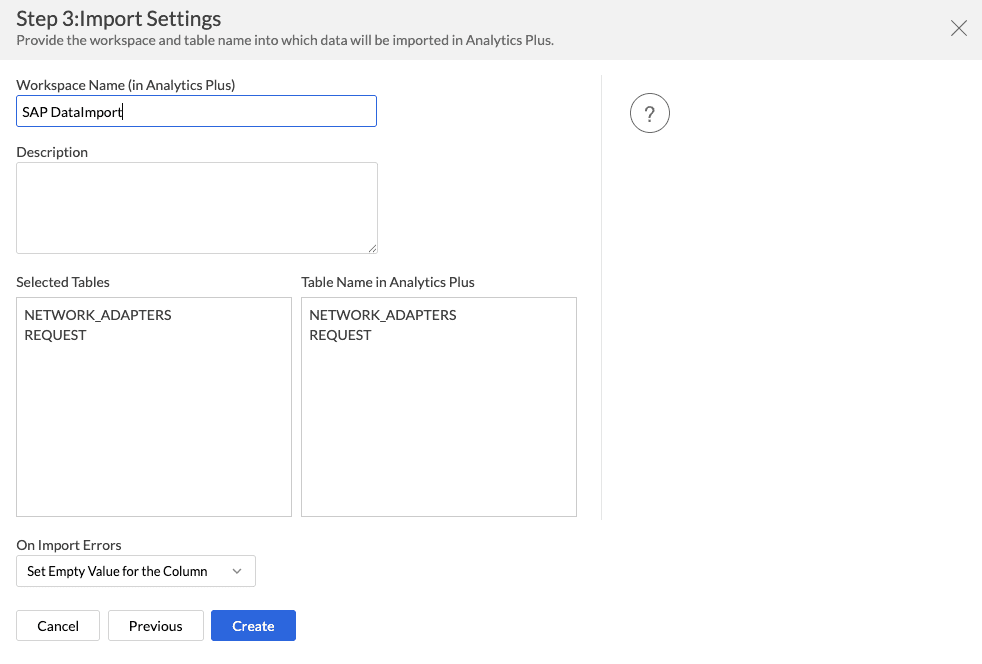The height and width of the screenshot is (664, 982).
Task: Click the blue Create button
Action: click(x=253, y=626)
